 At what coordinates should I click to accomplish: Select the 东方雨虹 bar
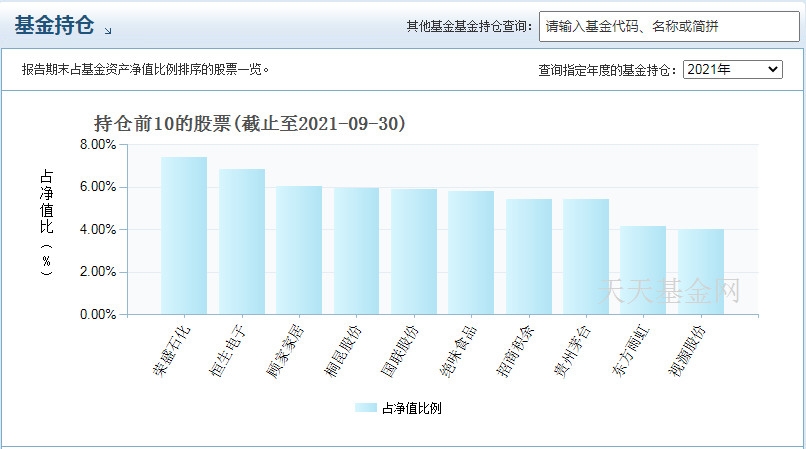tap(643, 270)
